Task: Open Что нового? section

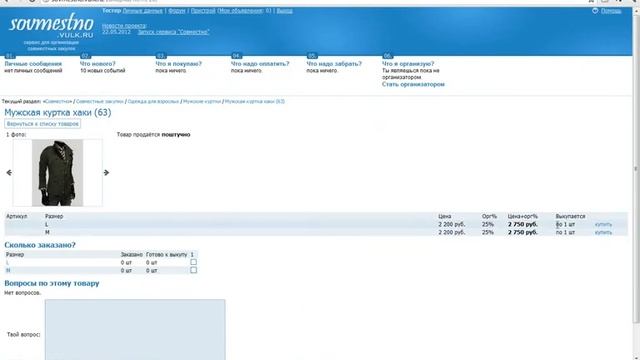Action: (98, 64)
